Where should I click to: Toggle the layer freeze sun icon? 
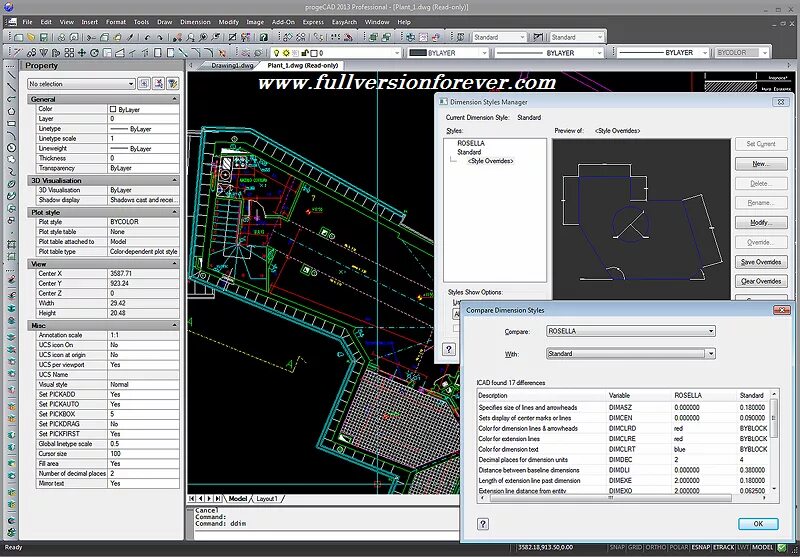286,53
